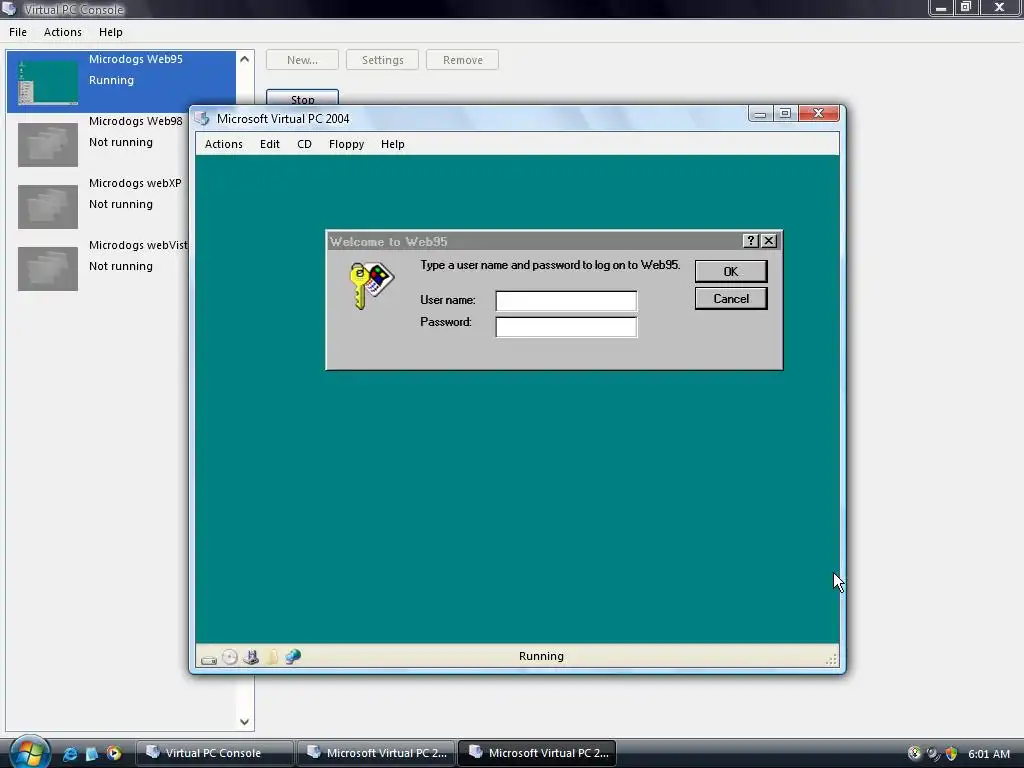Click Cancel in the Web95 logon dialog
The image size is (1024, 768).
pyautogui.click(x=731, y=298)
